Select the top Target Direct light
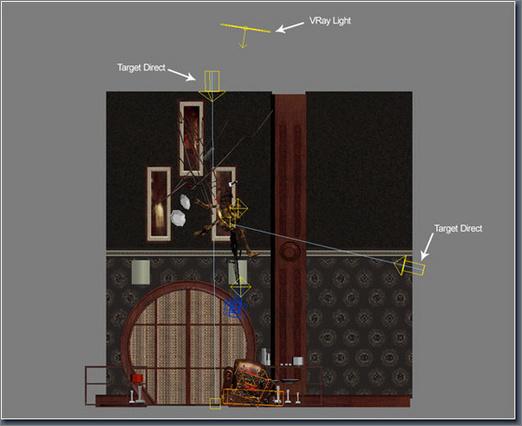This screenshot has width=522, height=426. pos(212,86)
